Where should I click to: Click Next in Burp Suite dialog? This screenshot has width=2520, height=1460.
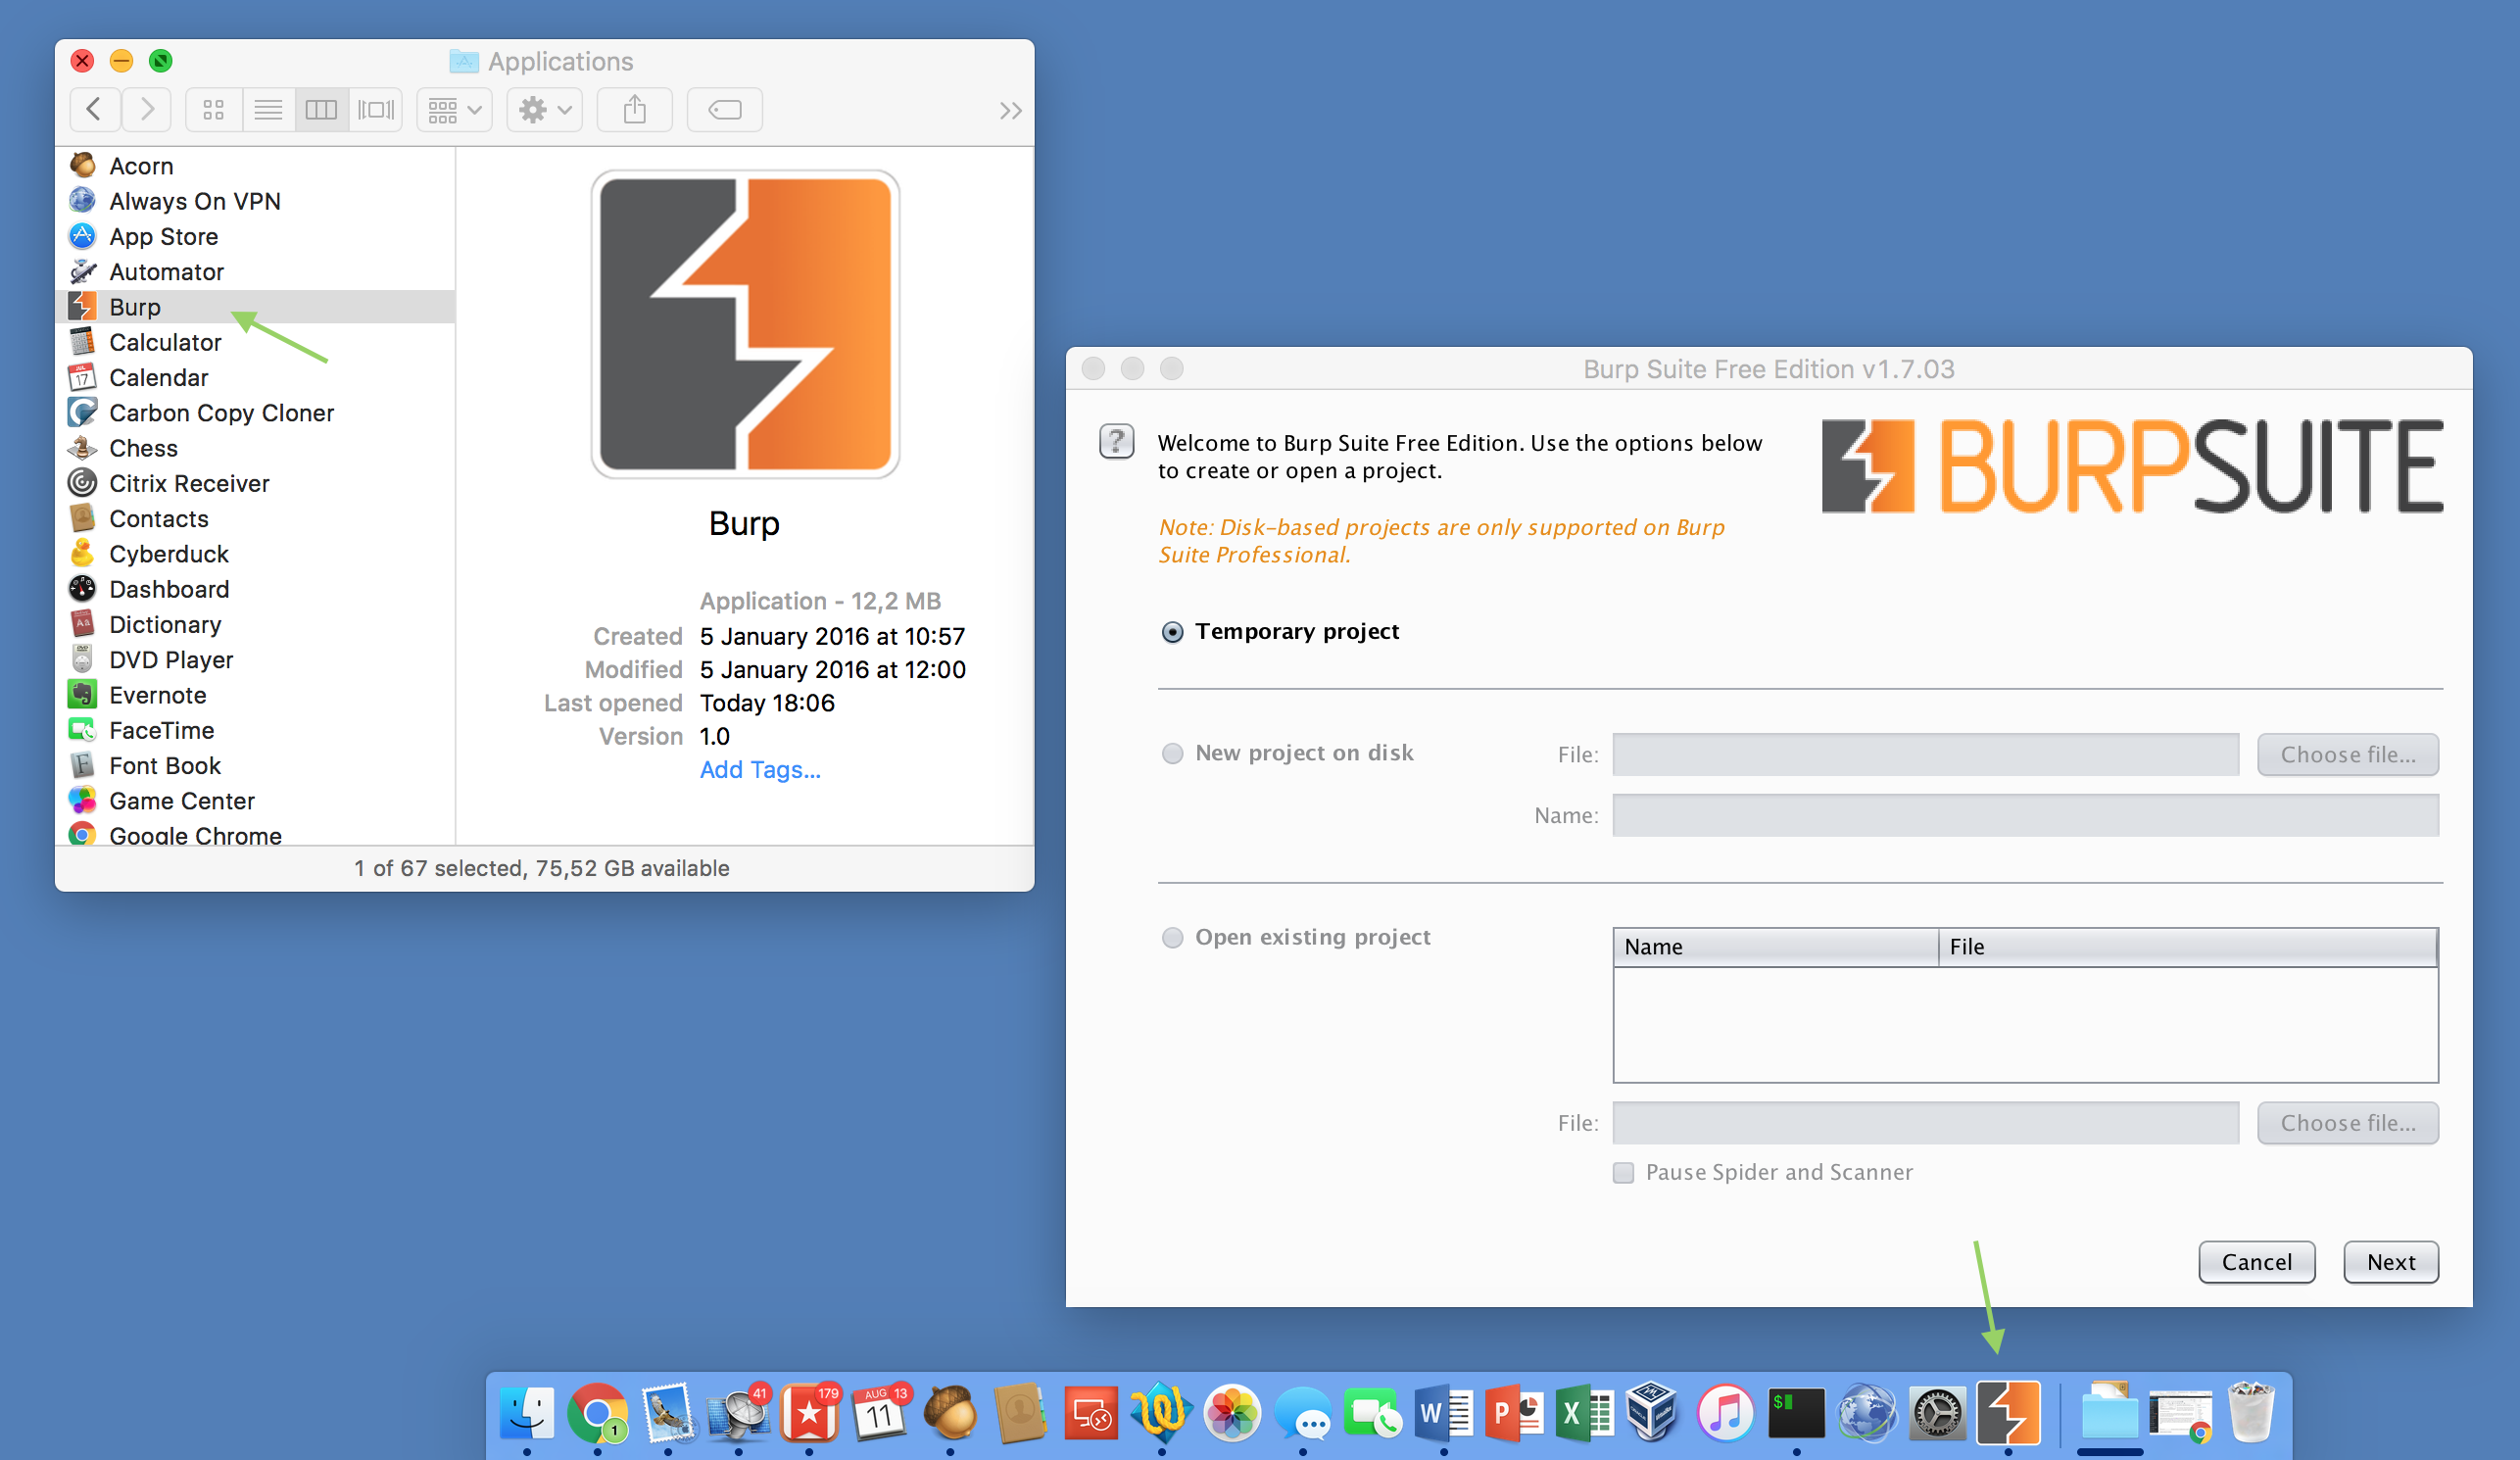(2390, 1262)
